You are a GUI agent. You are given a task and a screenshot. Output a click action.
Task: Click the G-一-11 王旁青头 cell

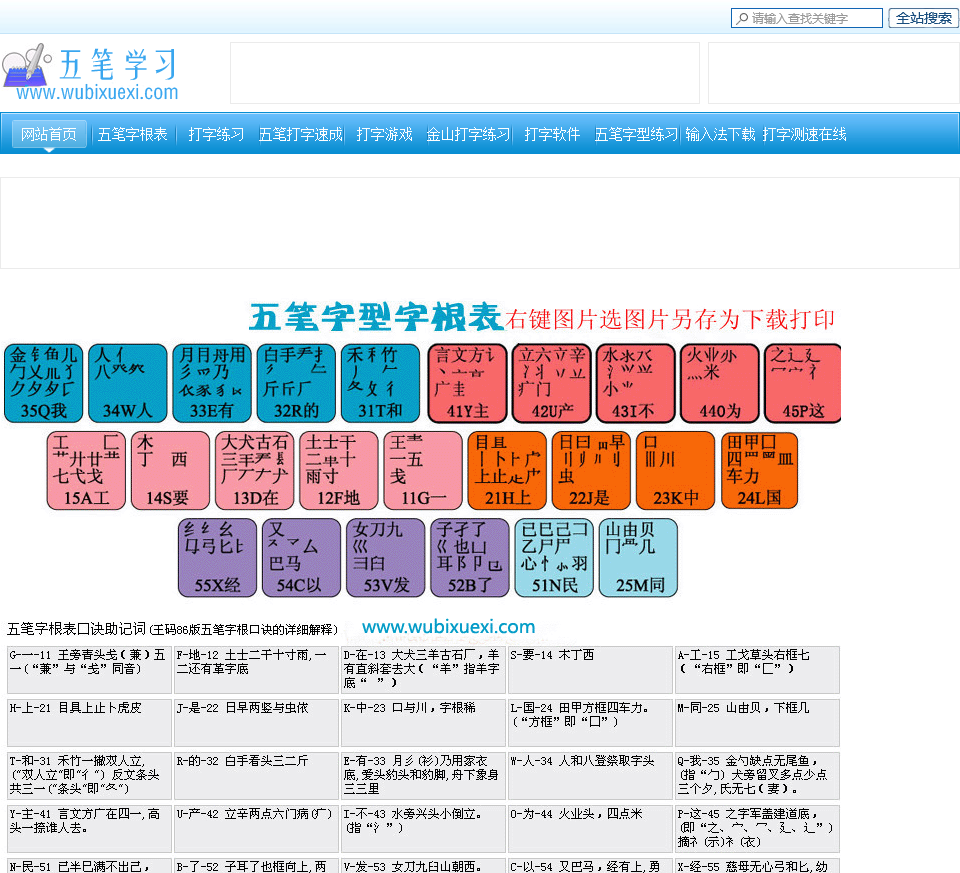[x=89, y=670]
